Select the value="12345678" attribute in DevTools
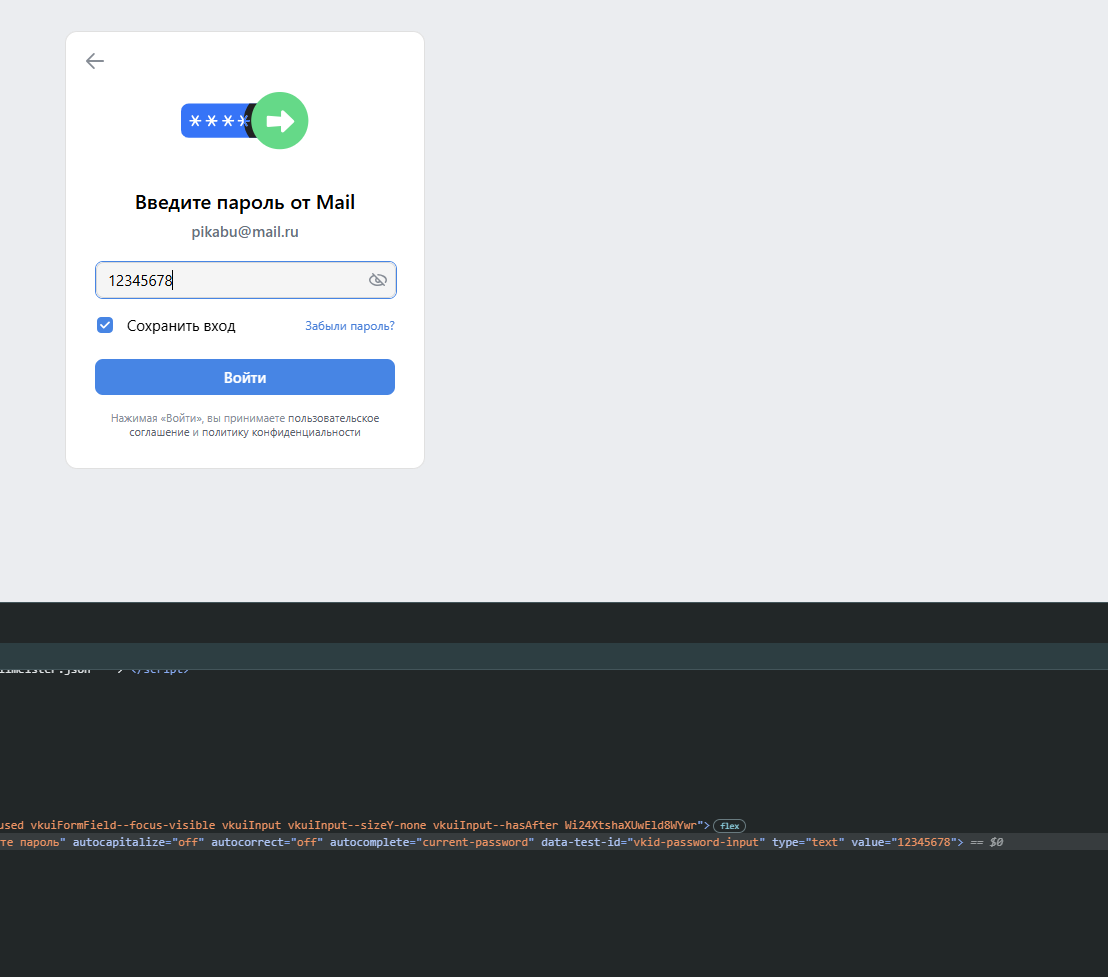 click(904, 842)
